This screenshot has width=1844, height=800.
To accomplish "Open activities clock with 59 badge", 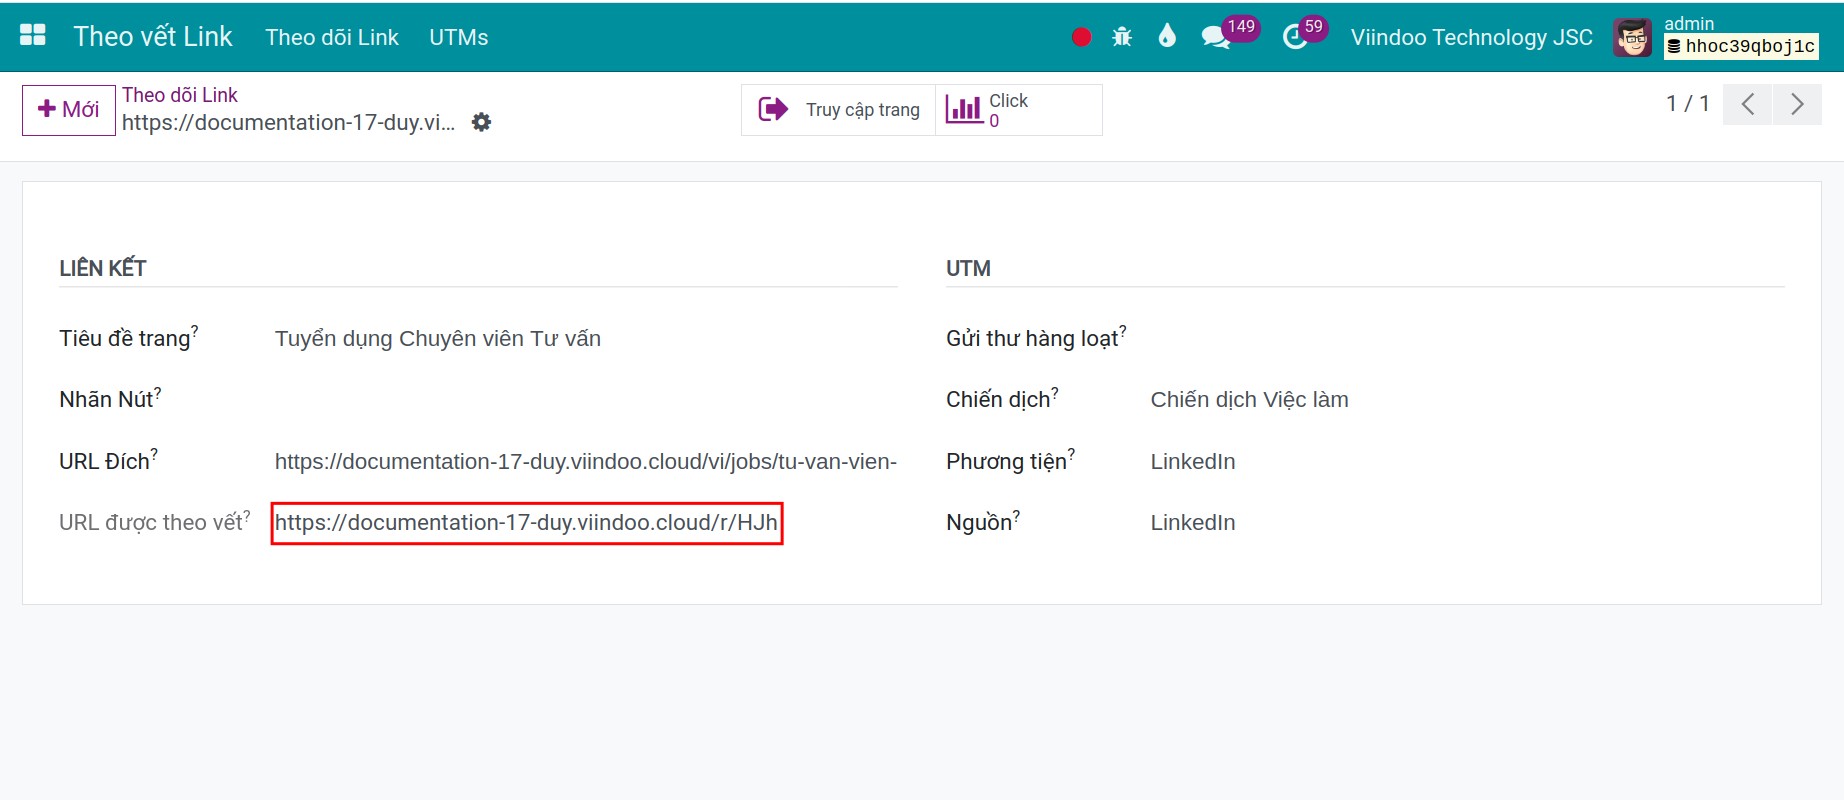I will [x=1304, y=35].
